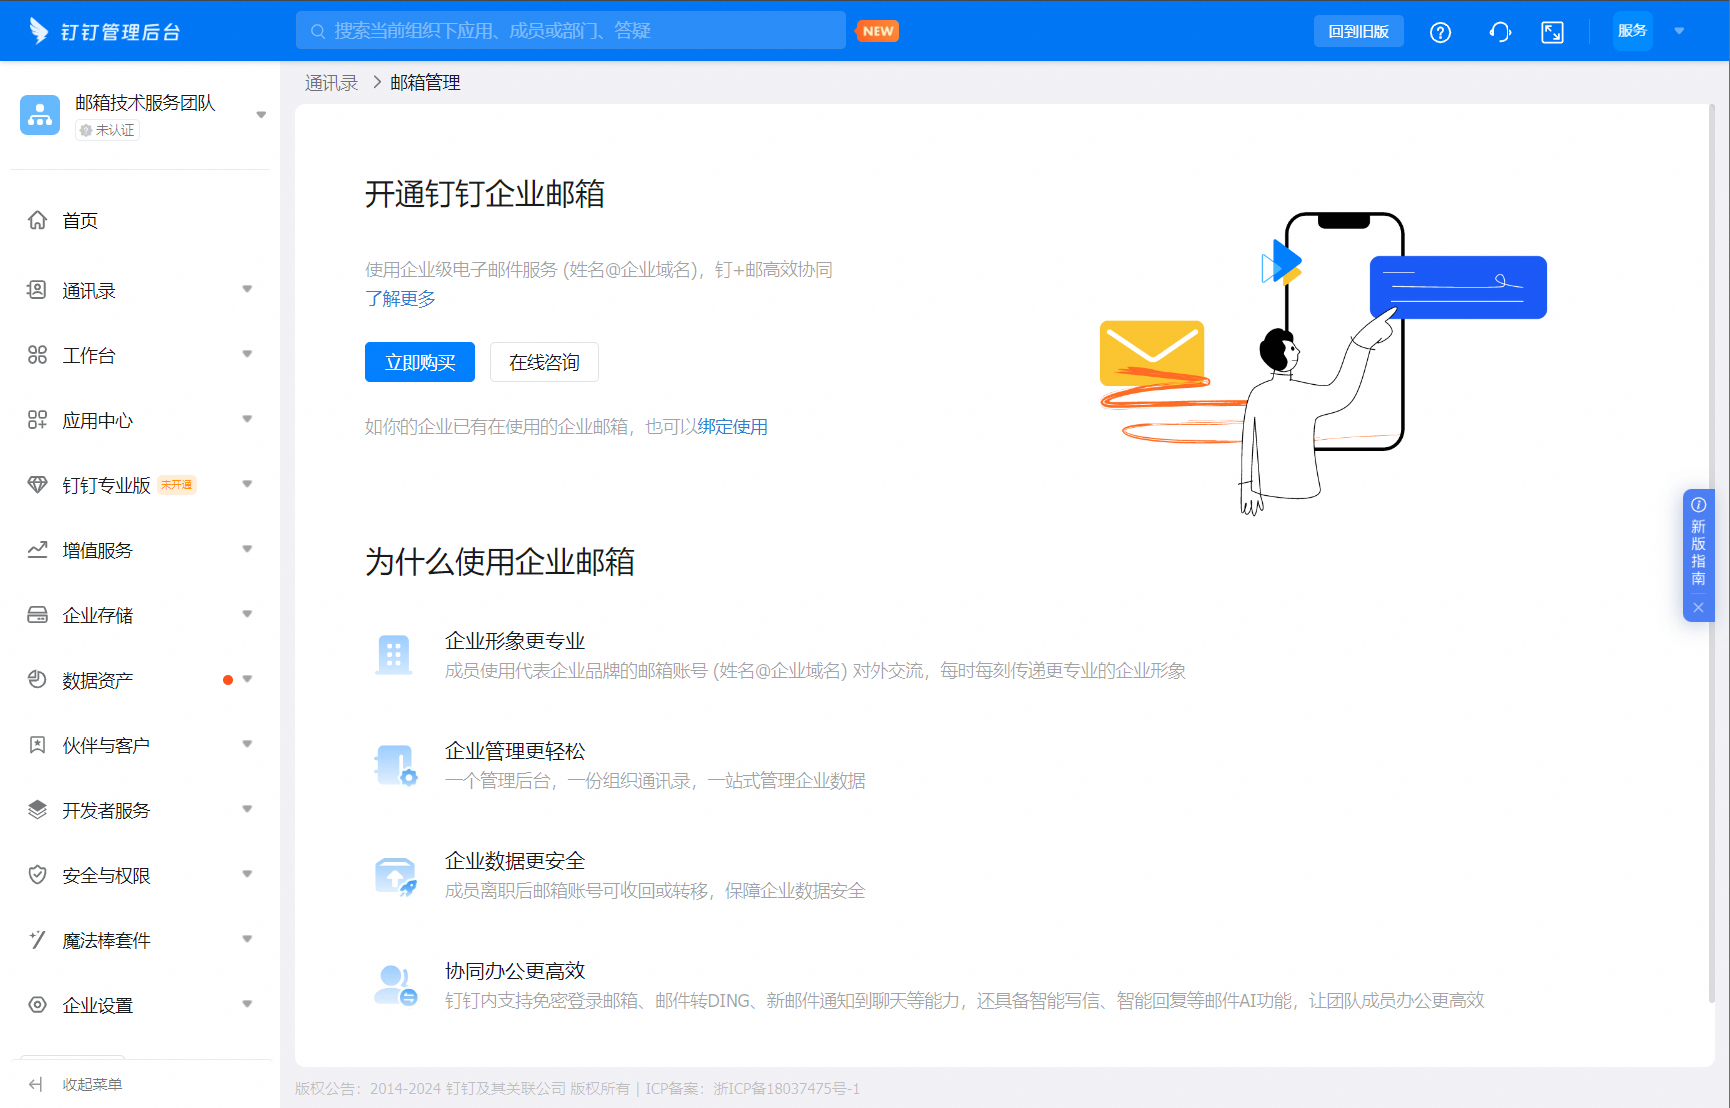Click the 为什么使用企业邮箱 heading
Screen dimensions: 1730x1108
[x=500, y=562]
